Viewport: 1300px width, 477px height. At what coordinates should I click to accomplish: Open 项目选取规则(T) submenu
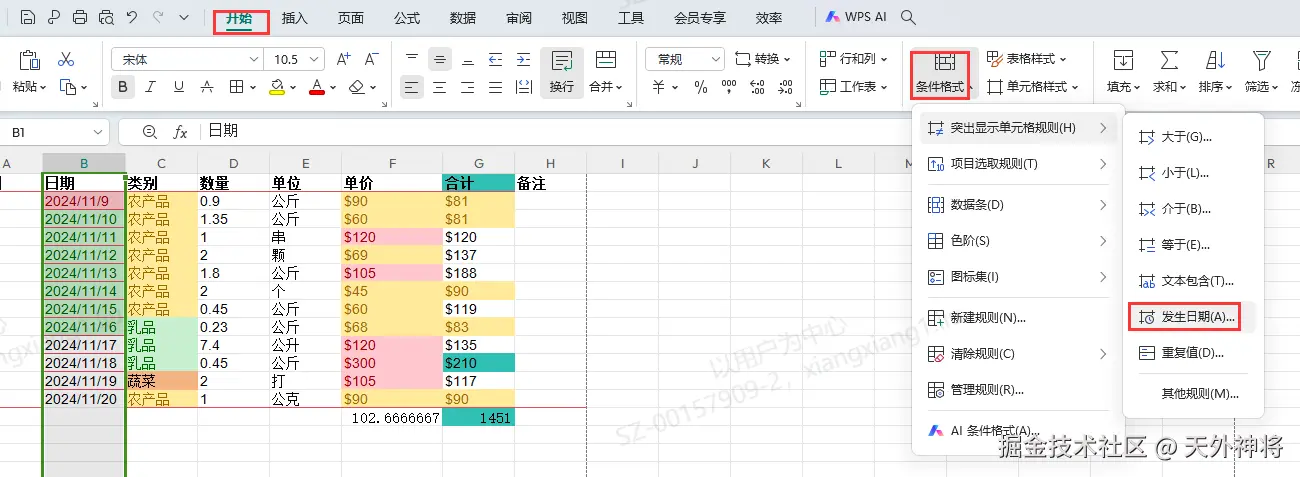1018,163
